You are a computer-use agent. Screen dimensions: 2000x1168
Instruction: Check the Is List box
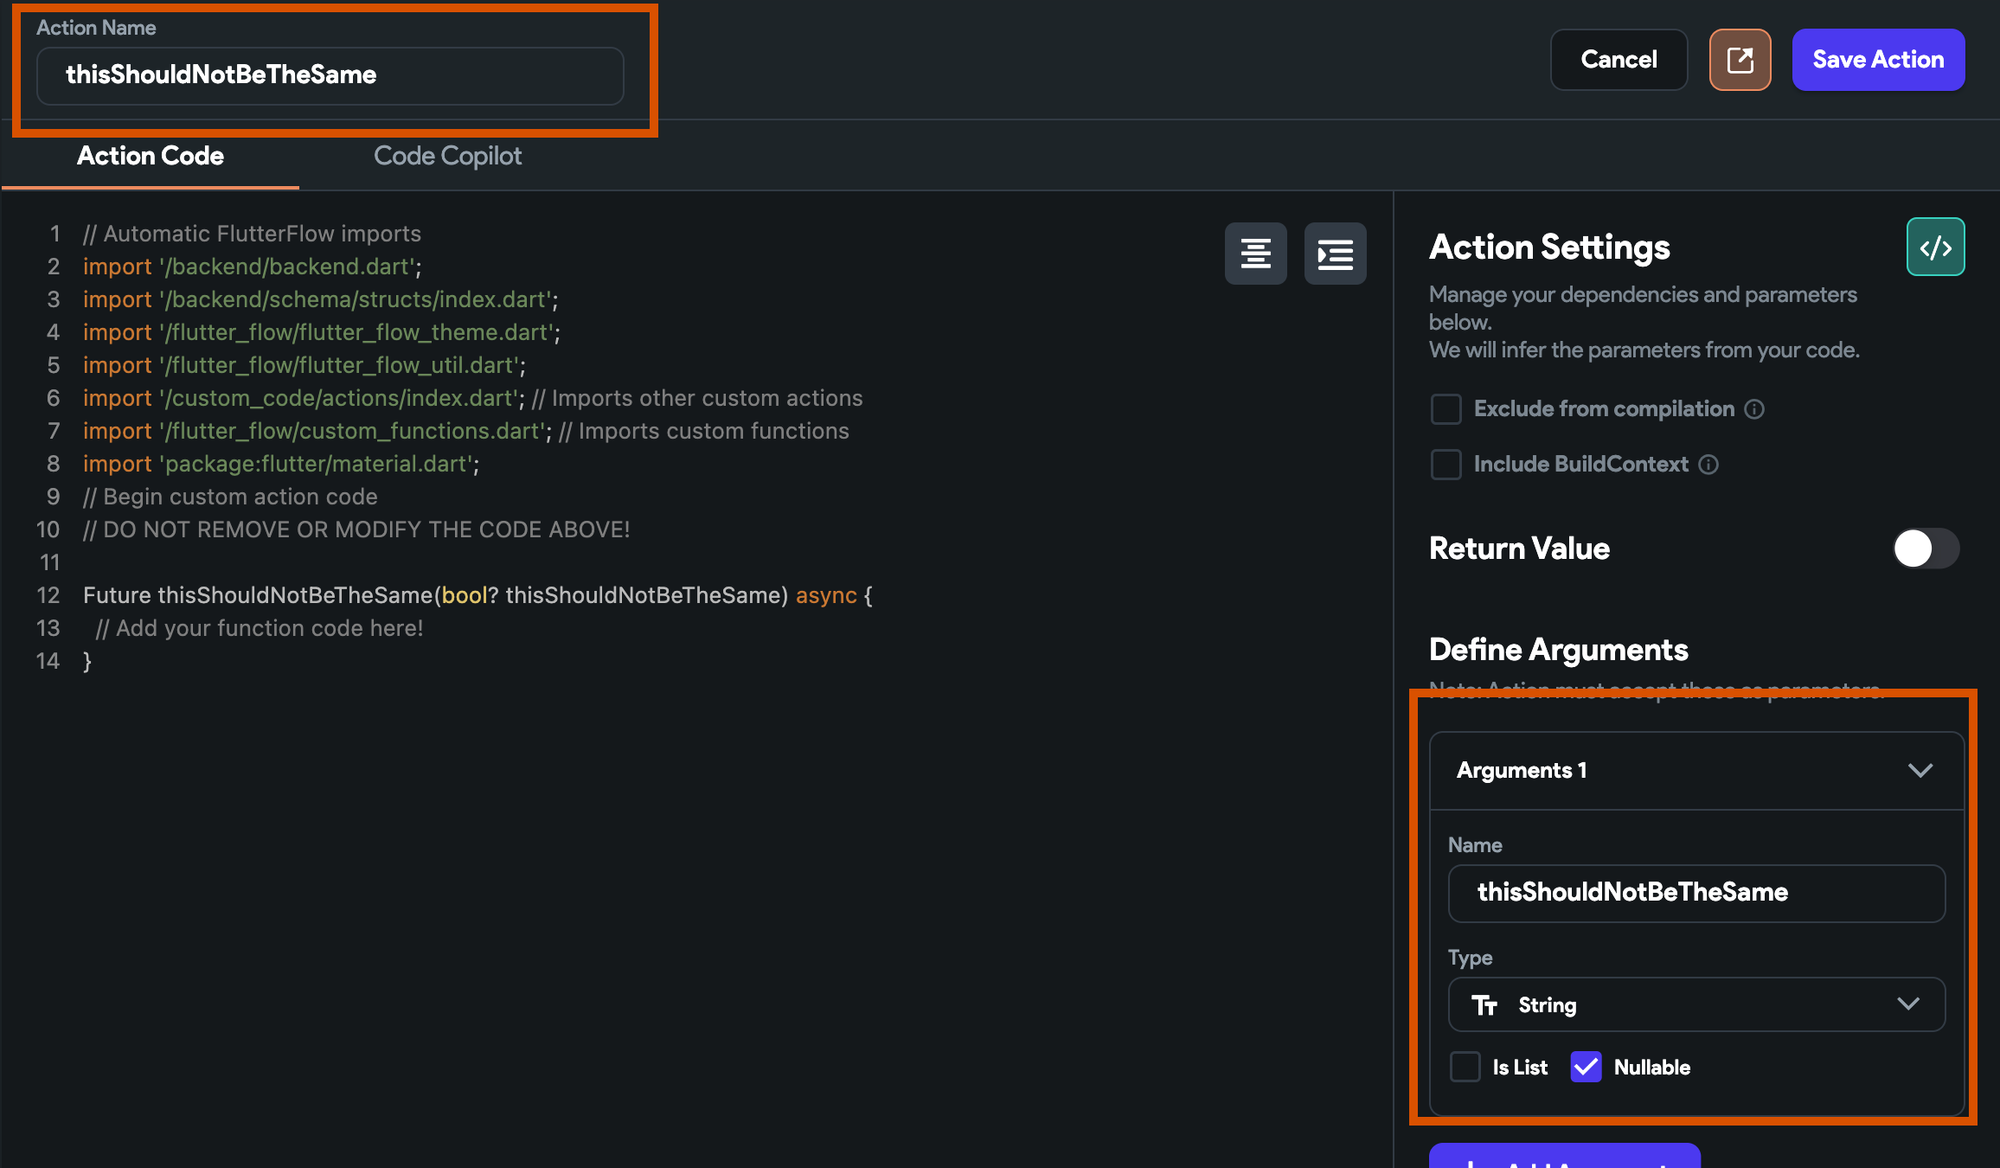1465,1067
